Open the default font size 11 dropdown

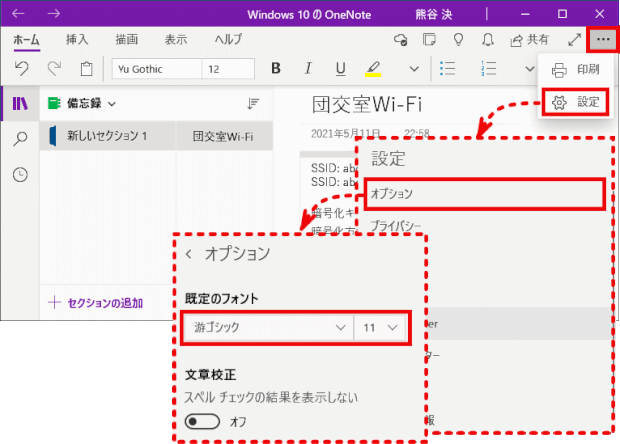(381, 327)
